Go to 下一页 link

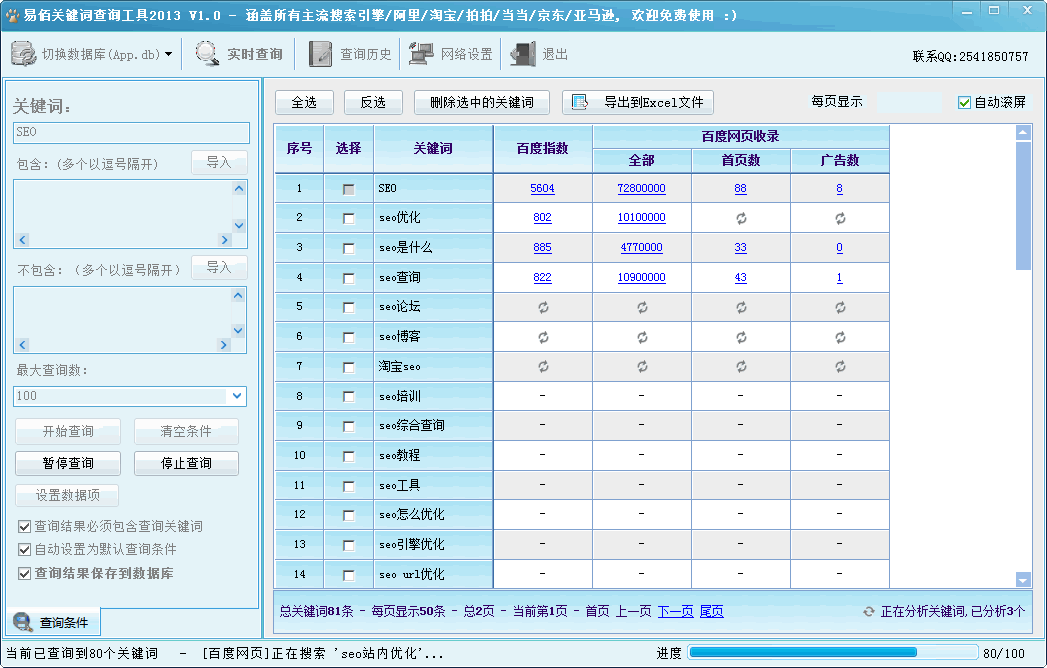pyautogui.click(x=675, y=611)
